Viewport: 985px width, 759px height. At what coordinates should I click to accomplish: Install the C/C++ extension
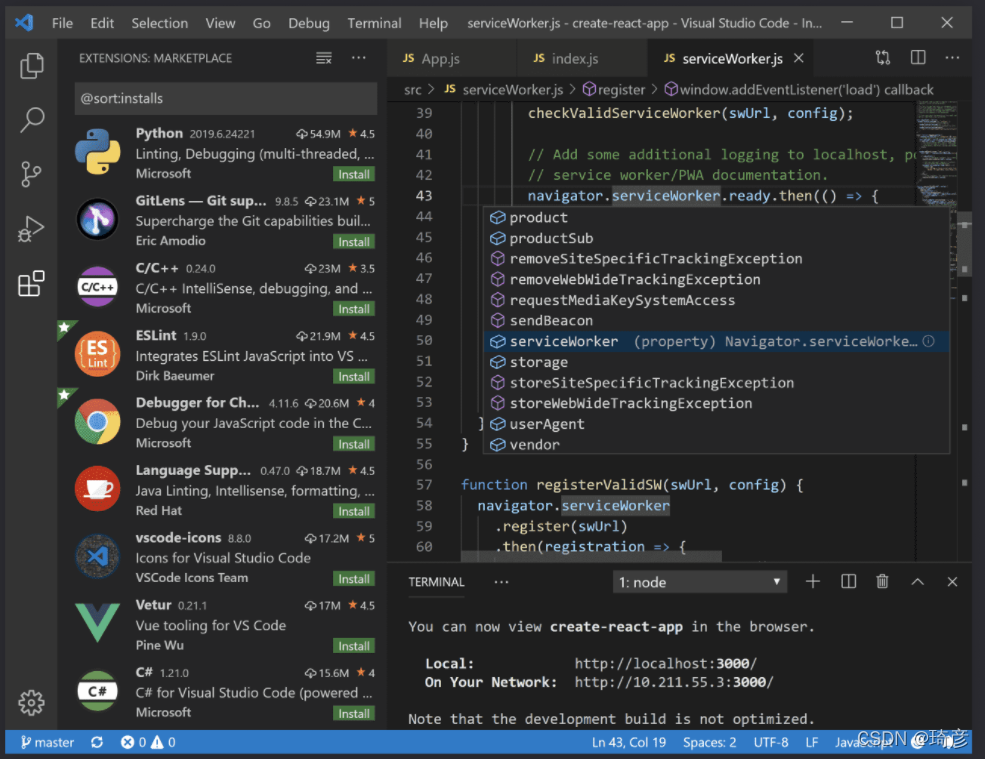pyautogui.click(x=354, y=309)
